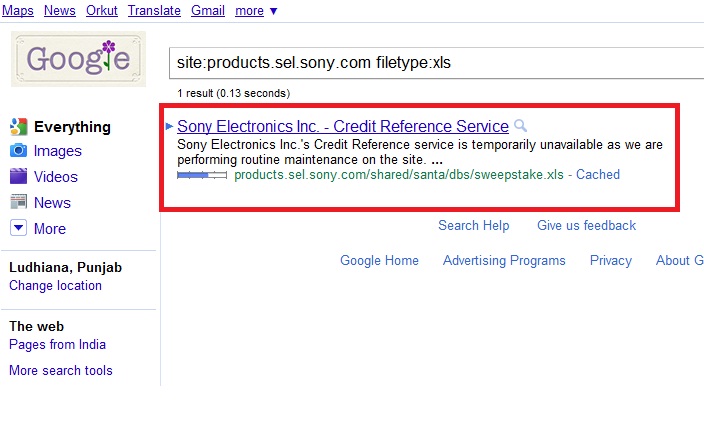Open the Cached version link
This screenshot has height=441, width=704.
[598, 175]
